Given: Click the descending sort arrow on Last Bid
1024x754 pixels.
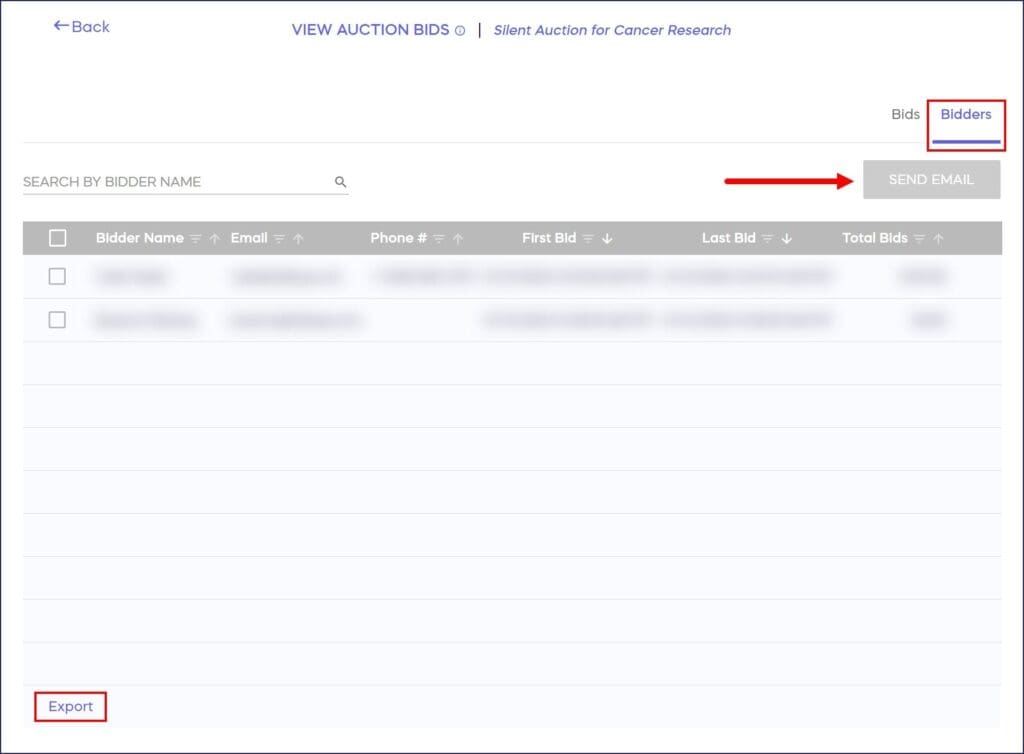Looking at the screenshot, I should point(787,238).
